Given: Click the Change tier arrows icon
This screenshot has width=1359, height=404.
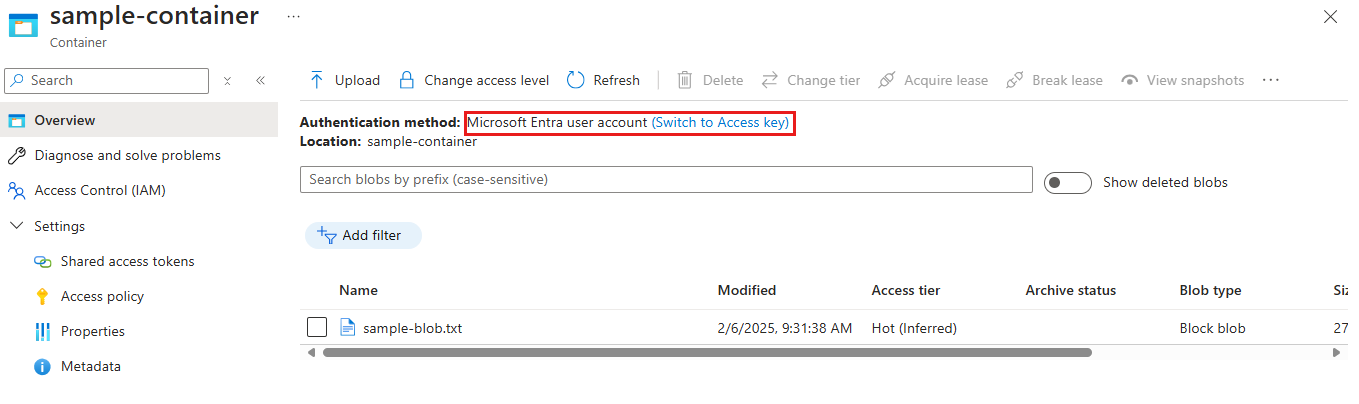Looking at the screenshot, I should (x=770, y=80).
